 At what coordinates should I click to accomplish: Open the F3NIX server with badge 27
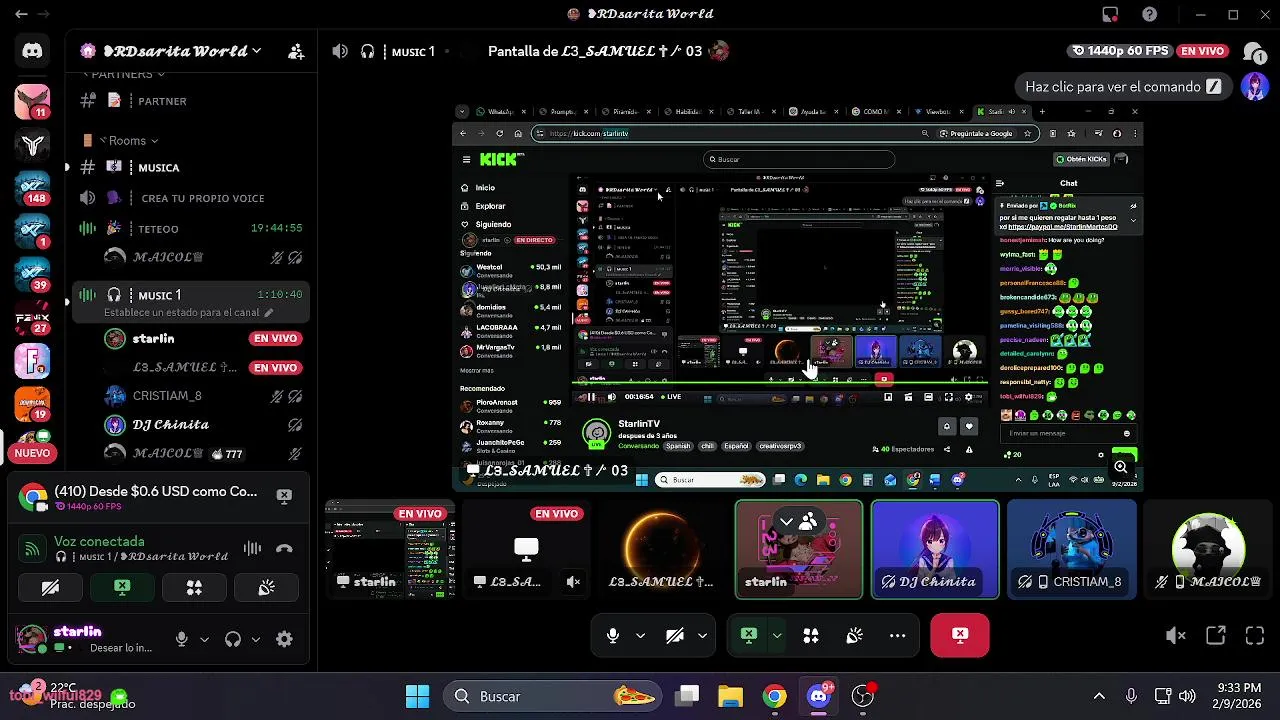(32, 318)
